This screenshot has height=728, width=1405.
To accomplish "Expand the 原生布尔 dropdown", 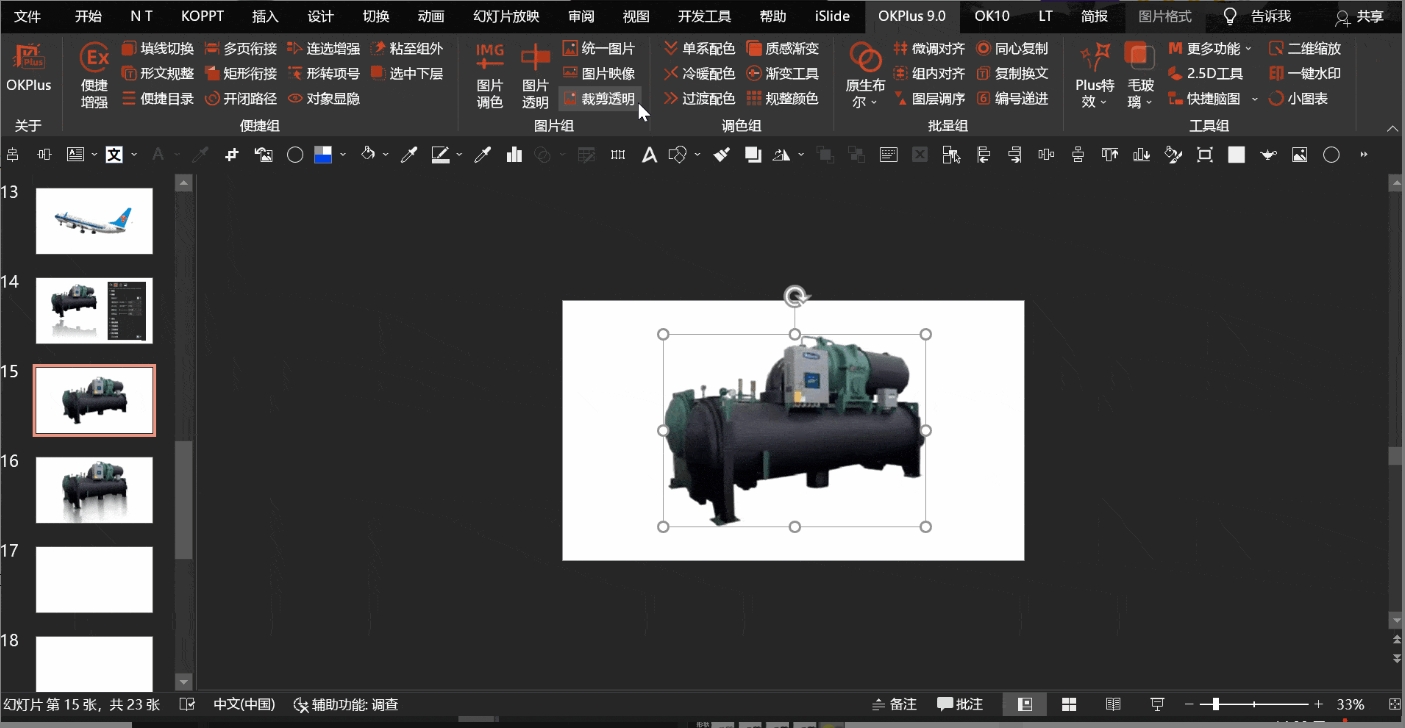I will click(x=865, y=92).
